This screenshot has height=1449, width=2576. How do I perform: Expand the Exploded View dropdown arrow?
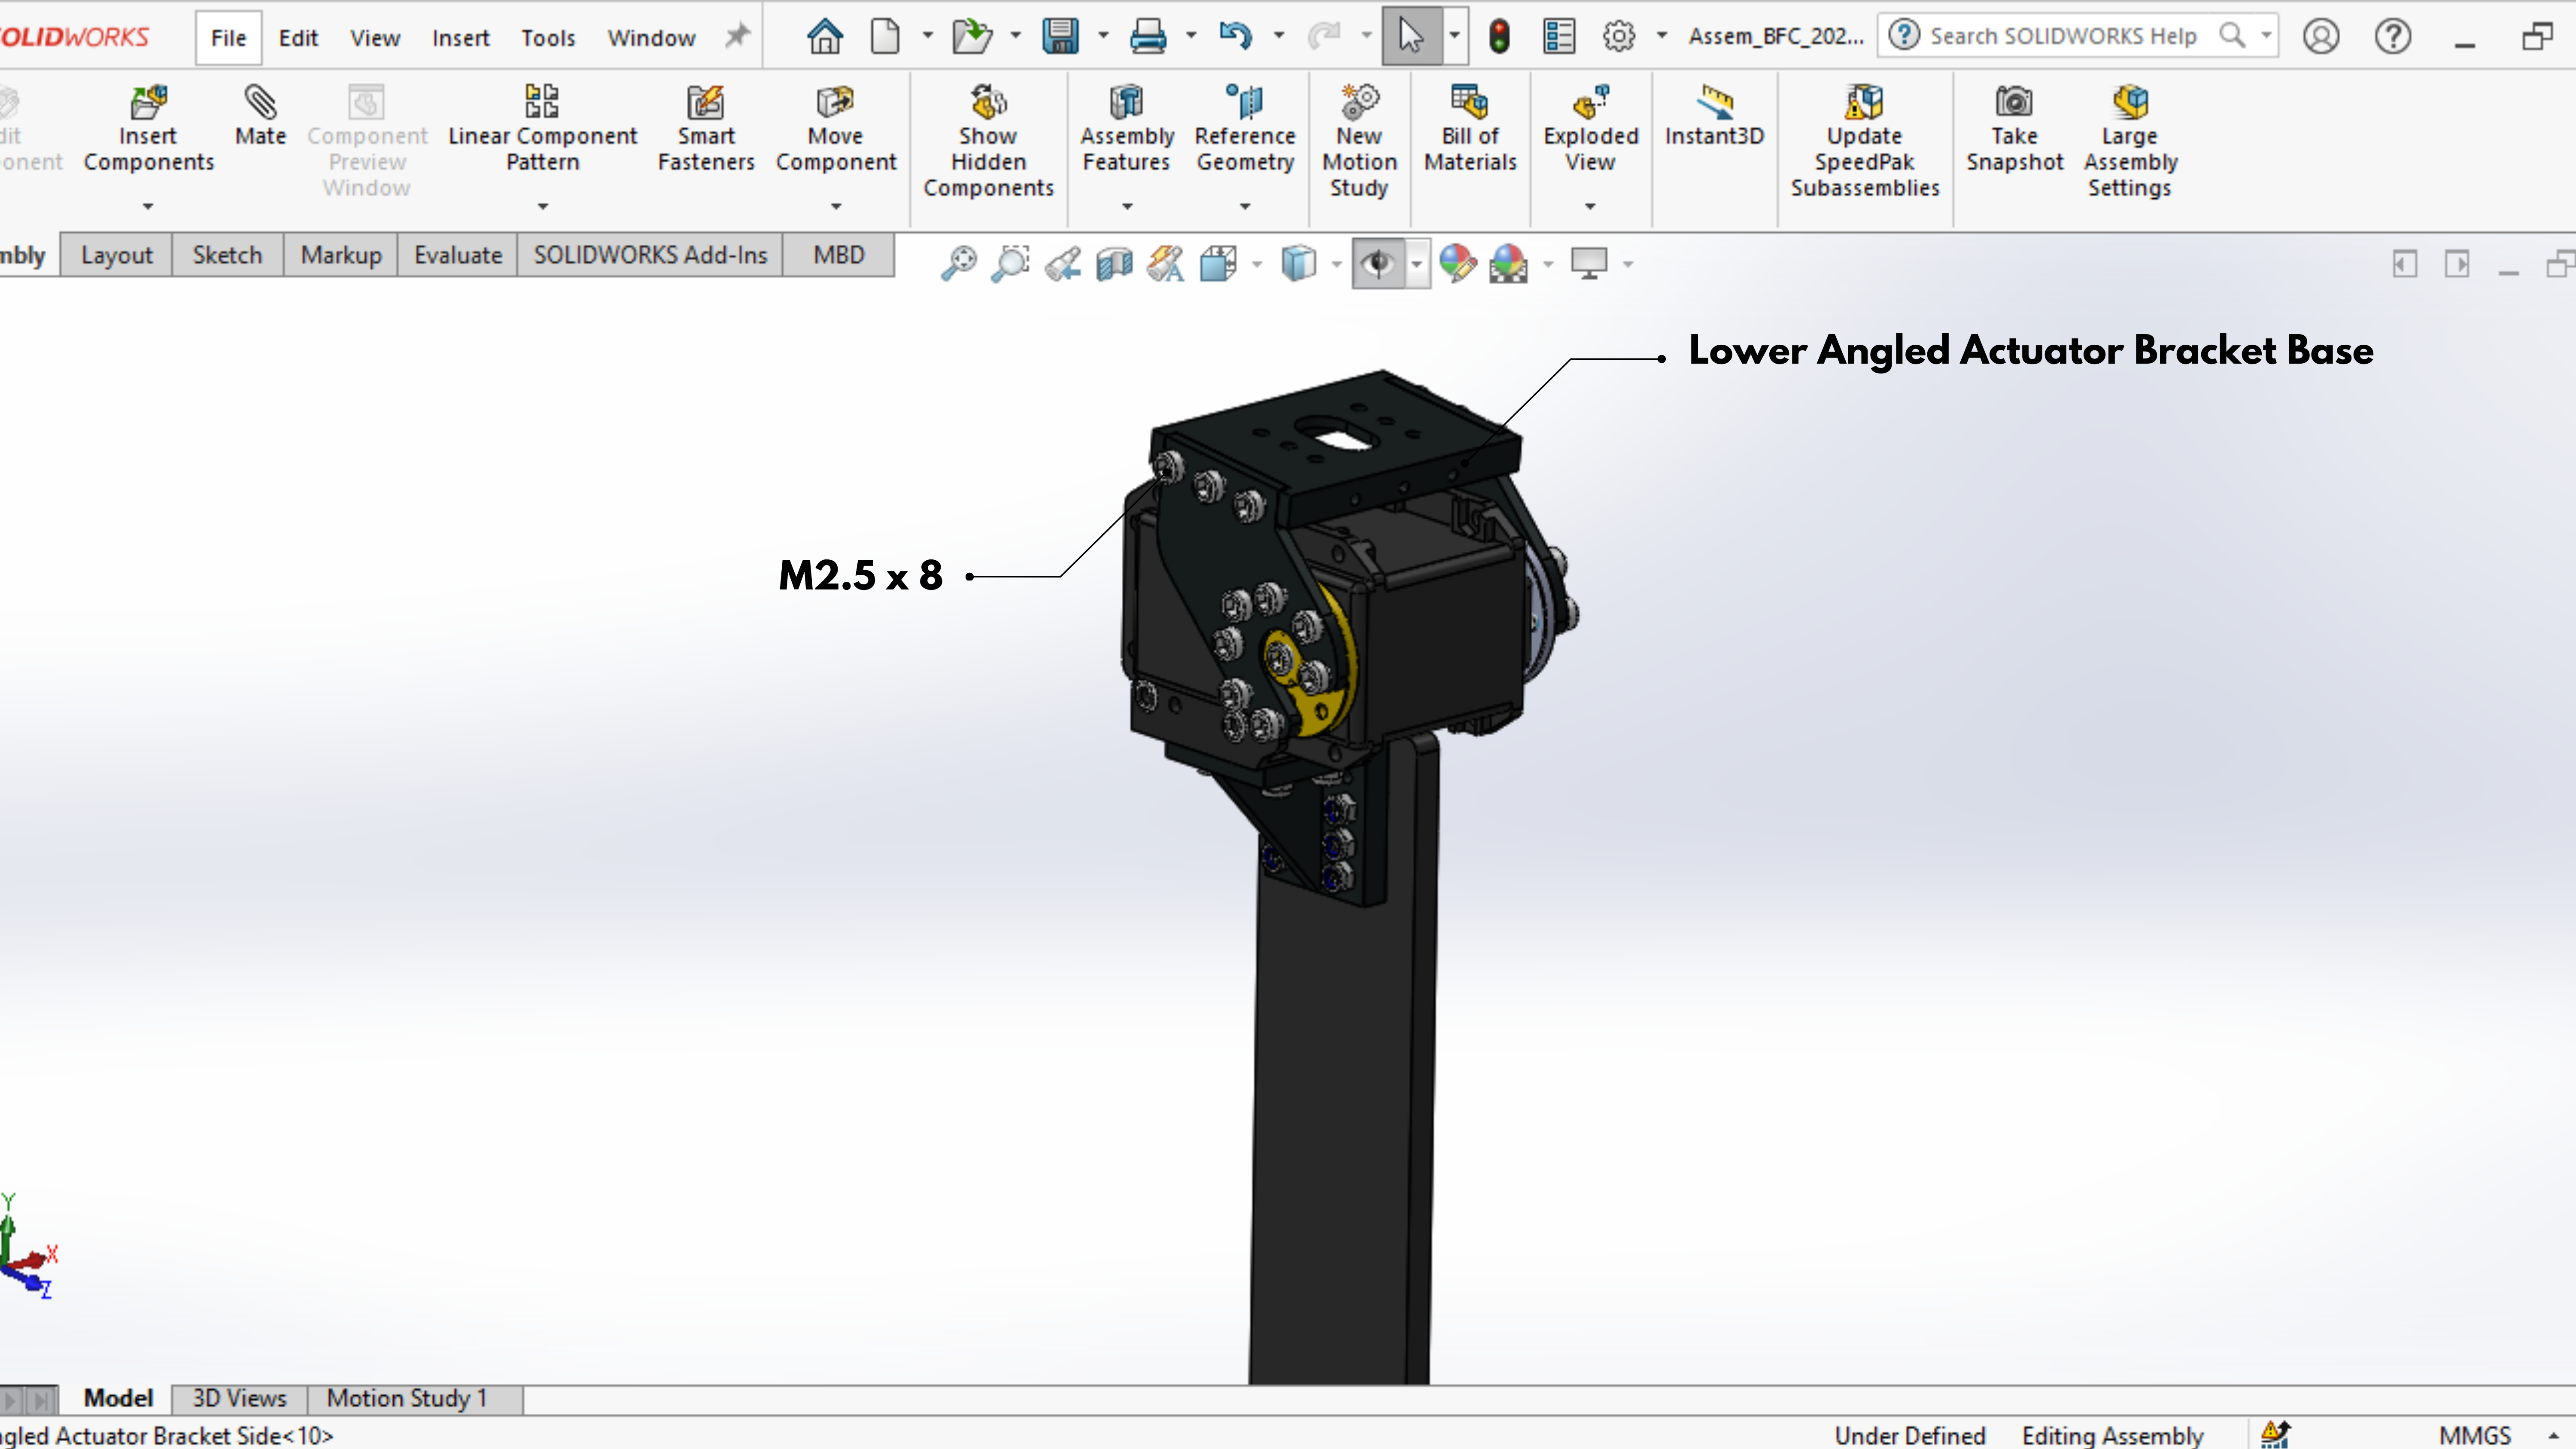(x=1590, y=206)
